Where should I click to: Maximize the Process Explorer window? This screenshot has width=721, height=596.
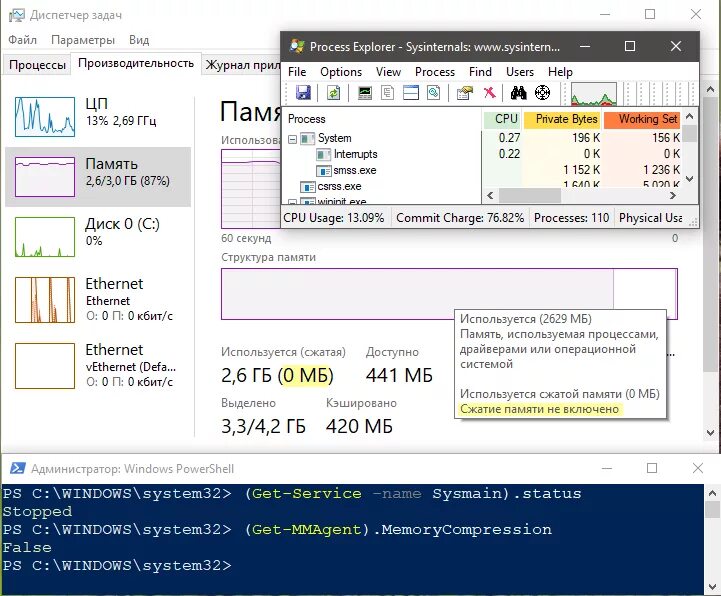point(630,46)
